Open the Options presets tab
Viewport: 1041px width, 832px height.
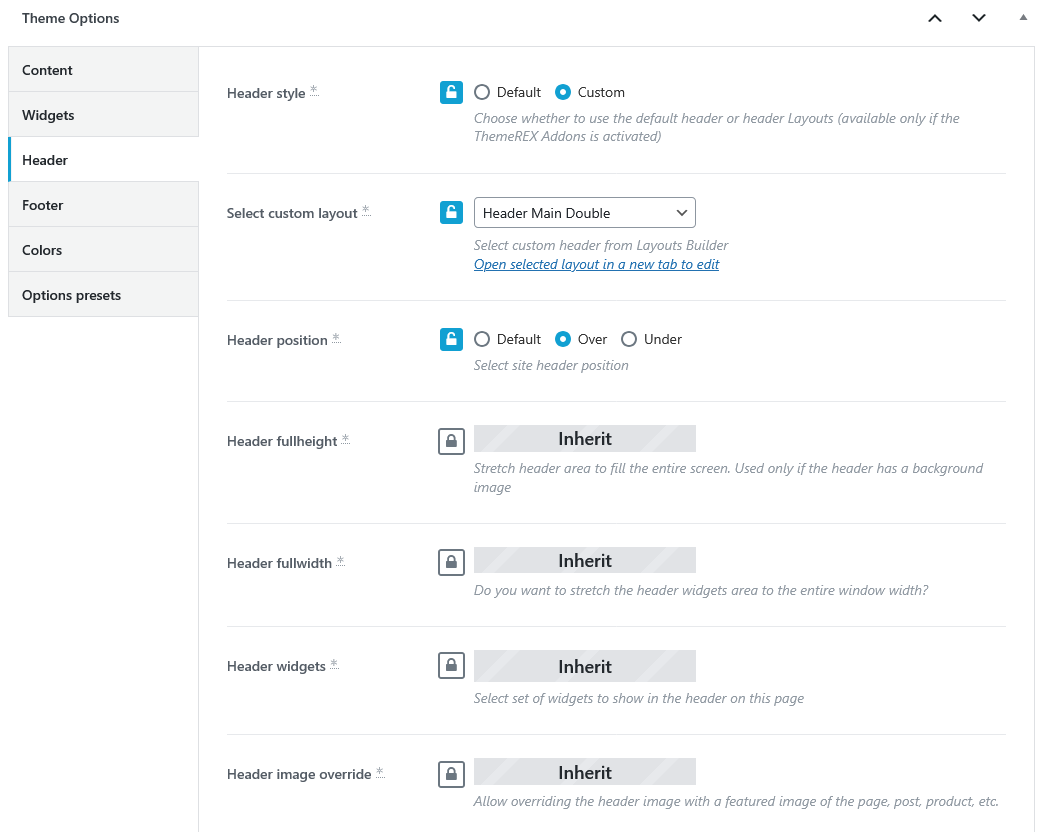[104, 295]
